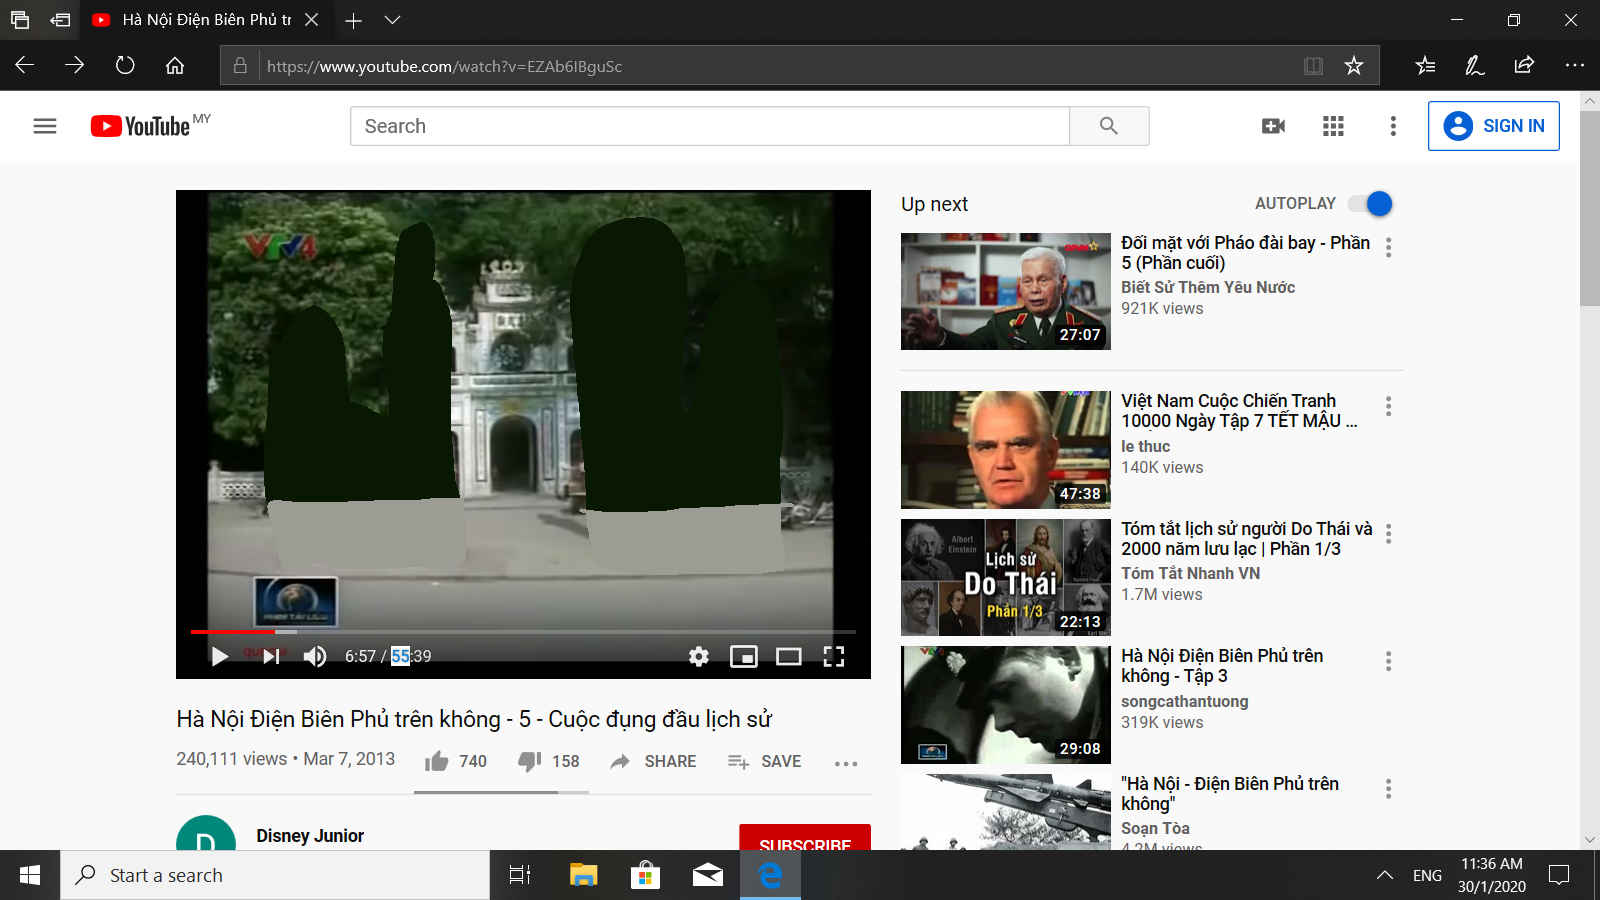Add page to favorites star
The image size is (1600, 900).
(1354, 66)
